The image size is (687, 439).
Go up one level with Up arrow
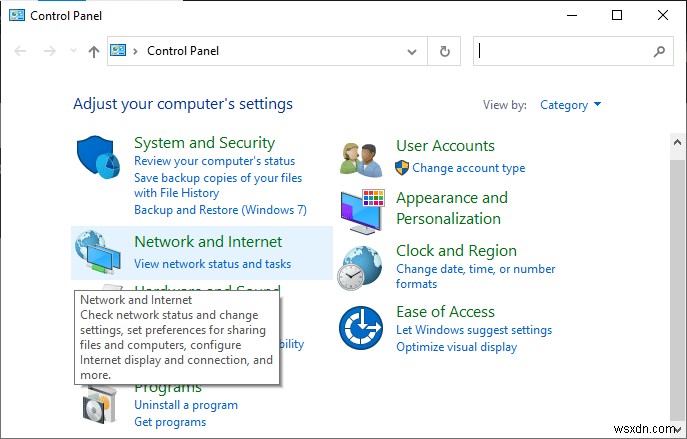coord(94,51)
